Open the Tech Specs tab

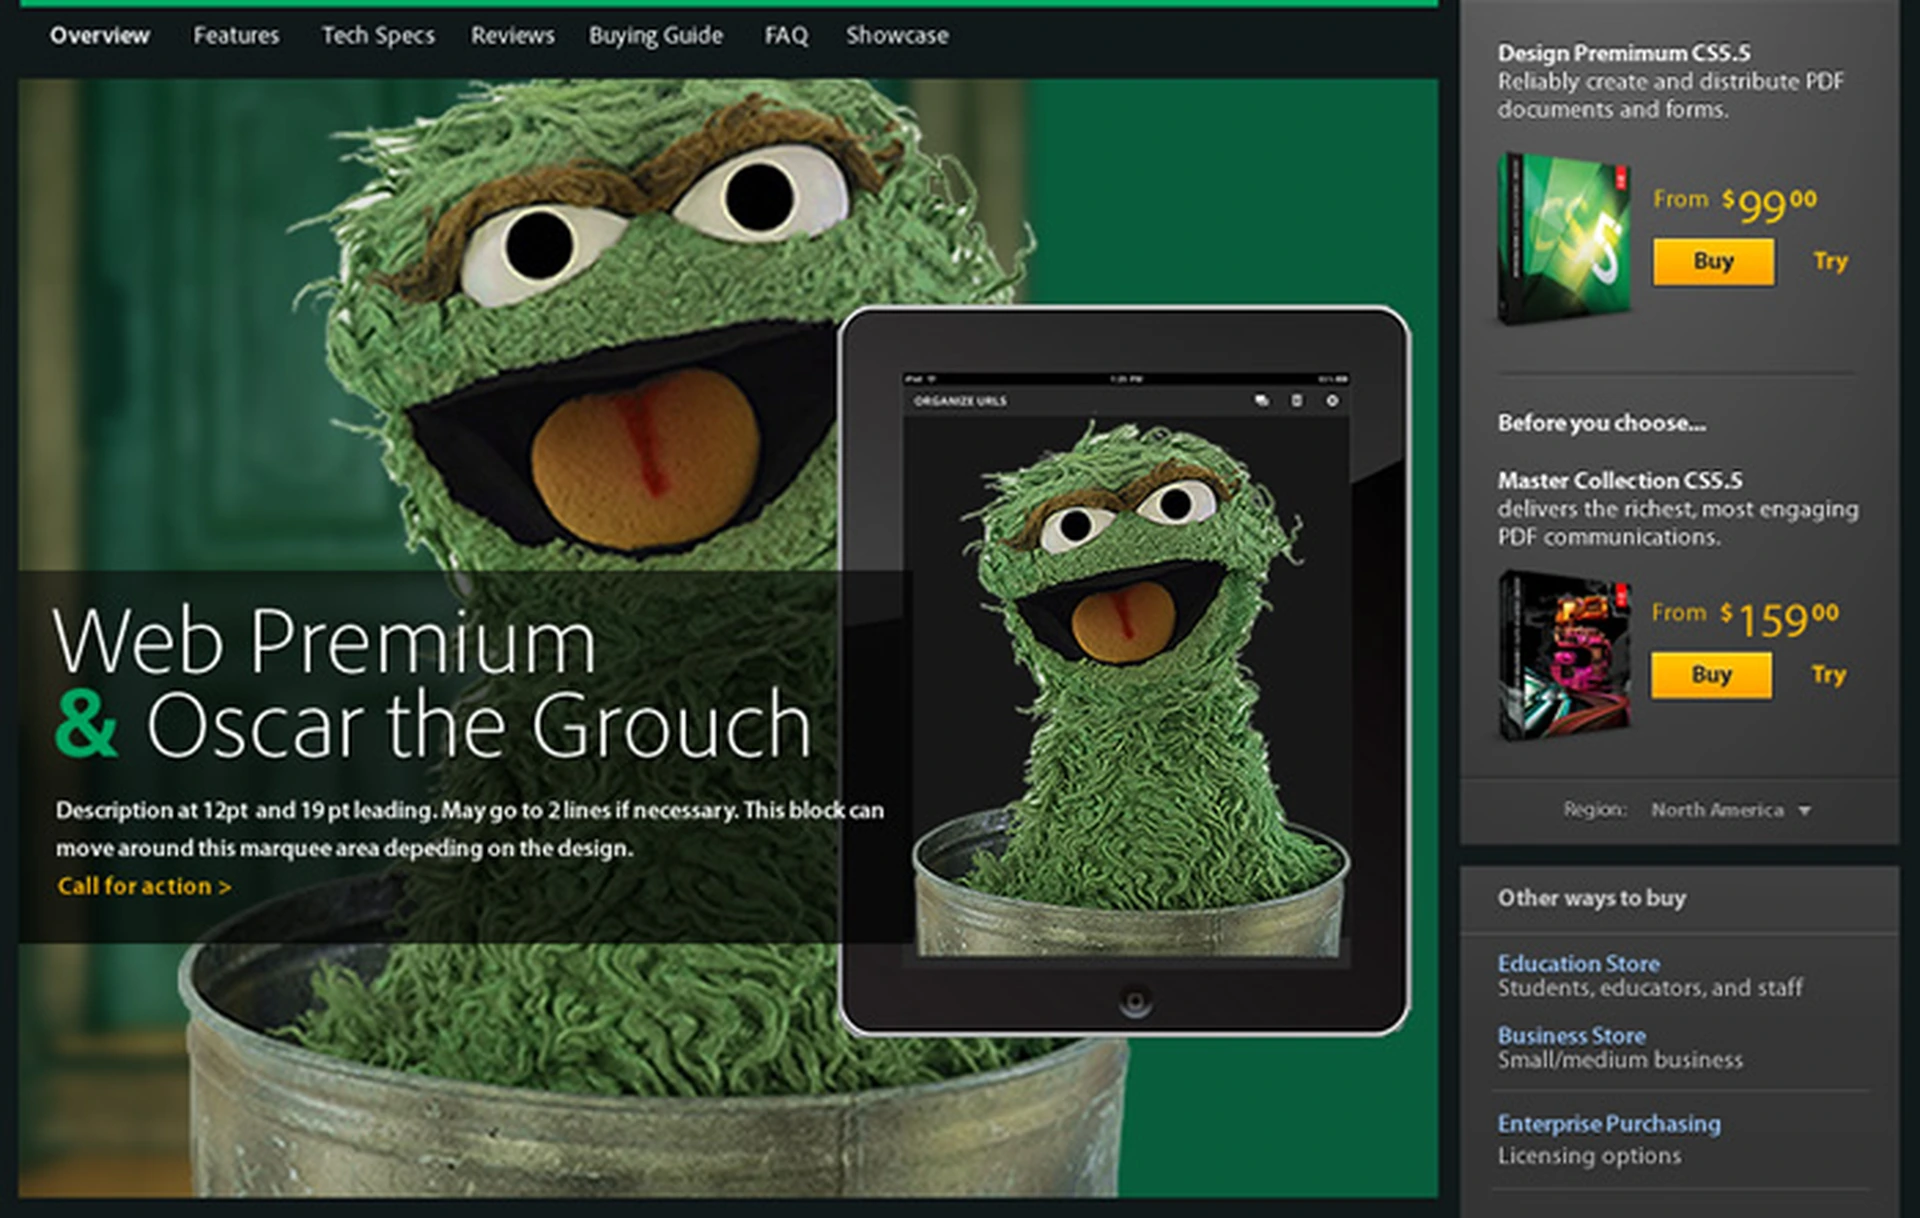coord(378,36)
